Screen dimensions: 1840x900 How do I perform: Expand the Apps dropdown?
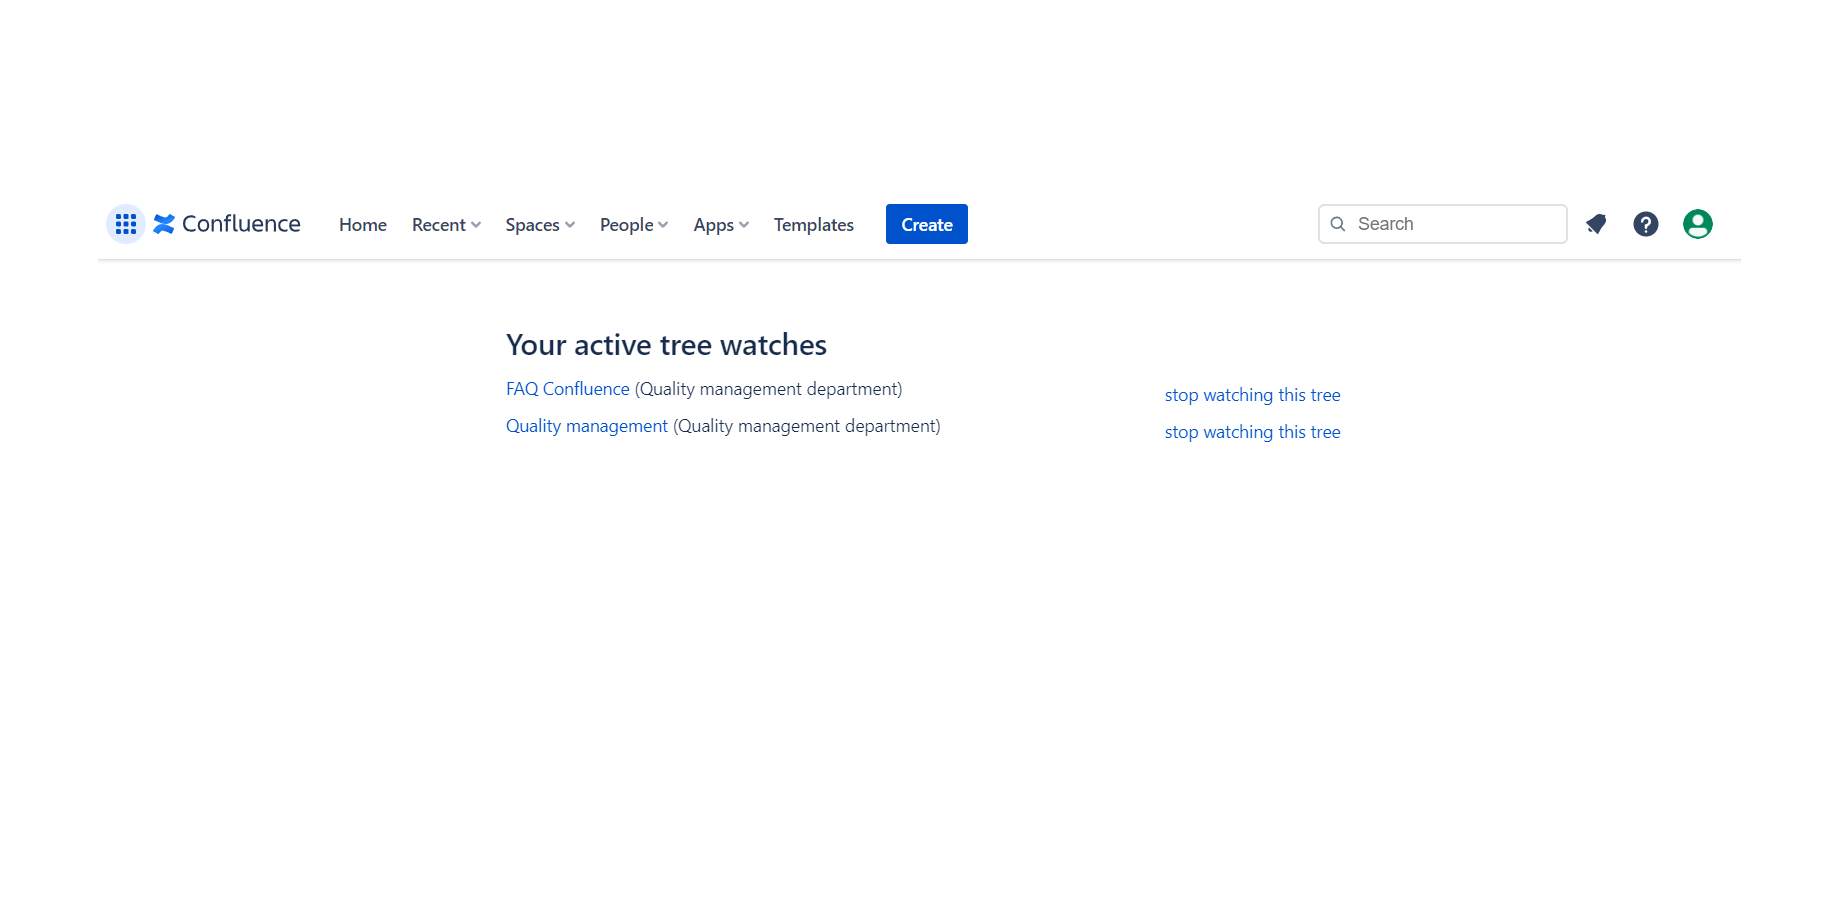point(720,224)
